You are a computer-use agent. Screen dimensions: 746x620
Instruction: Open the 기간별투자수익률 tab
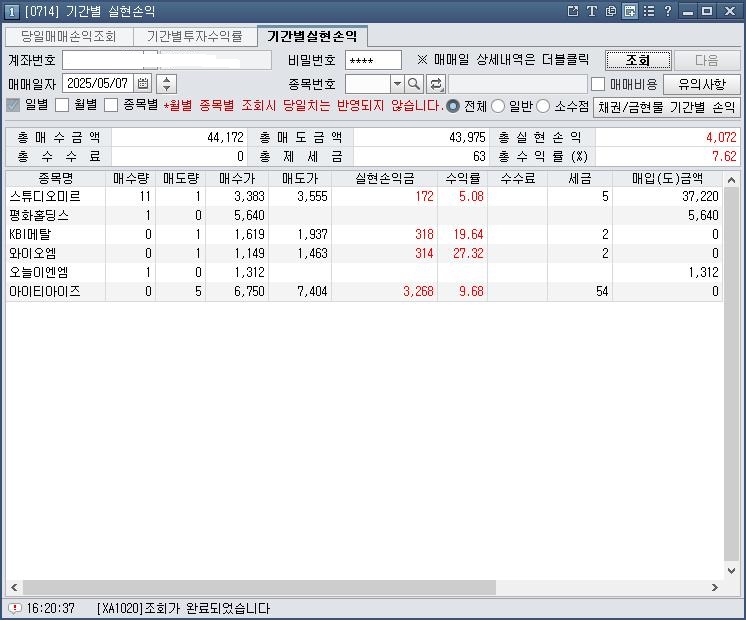coord(194,36)
